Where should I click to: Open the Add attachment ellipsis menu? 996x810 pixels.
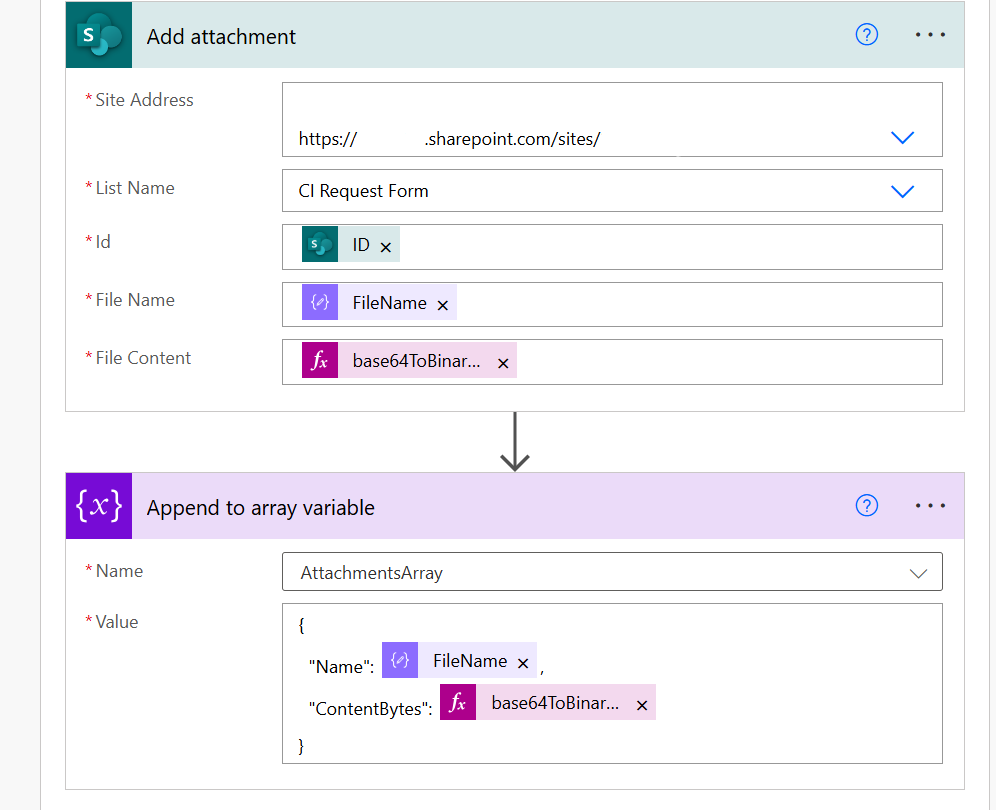[930, 34]
